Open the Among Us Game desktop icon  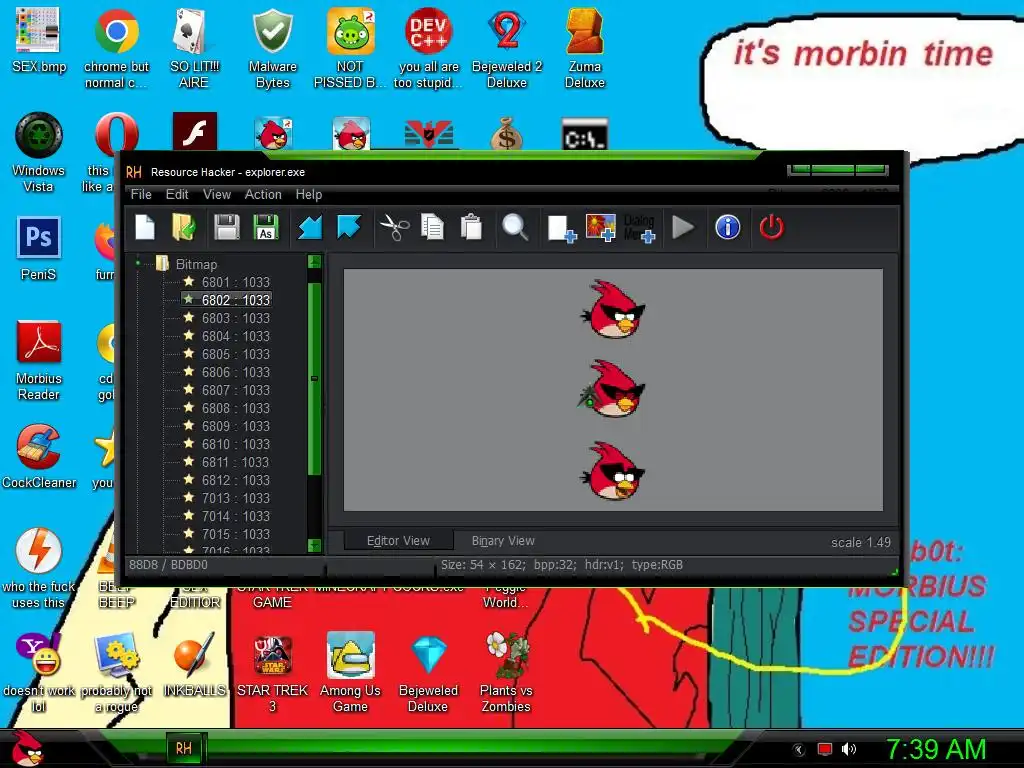(x=350, y=673)
